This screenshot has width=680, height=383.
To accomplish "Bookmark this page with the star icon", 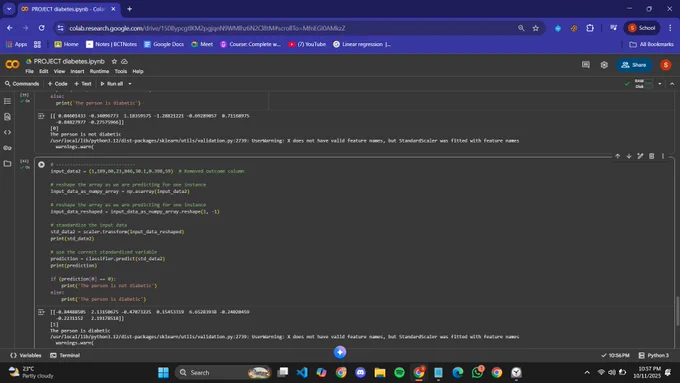I will click(x=536, y=28).
